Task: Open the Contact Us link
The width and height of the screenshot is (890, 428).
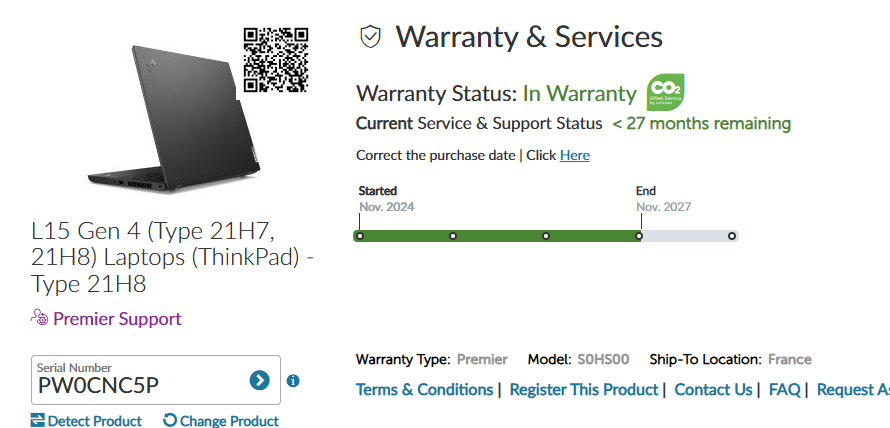Action: point(713,389)
